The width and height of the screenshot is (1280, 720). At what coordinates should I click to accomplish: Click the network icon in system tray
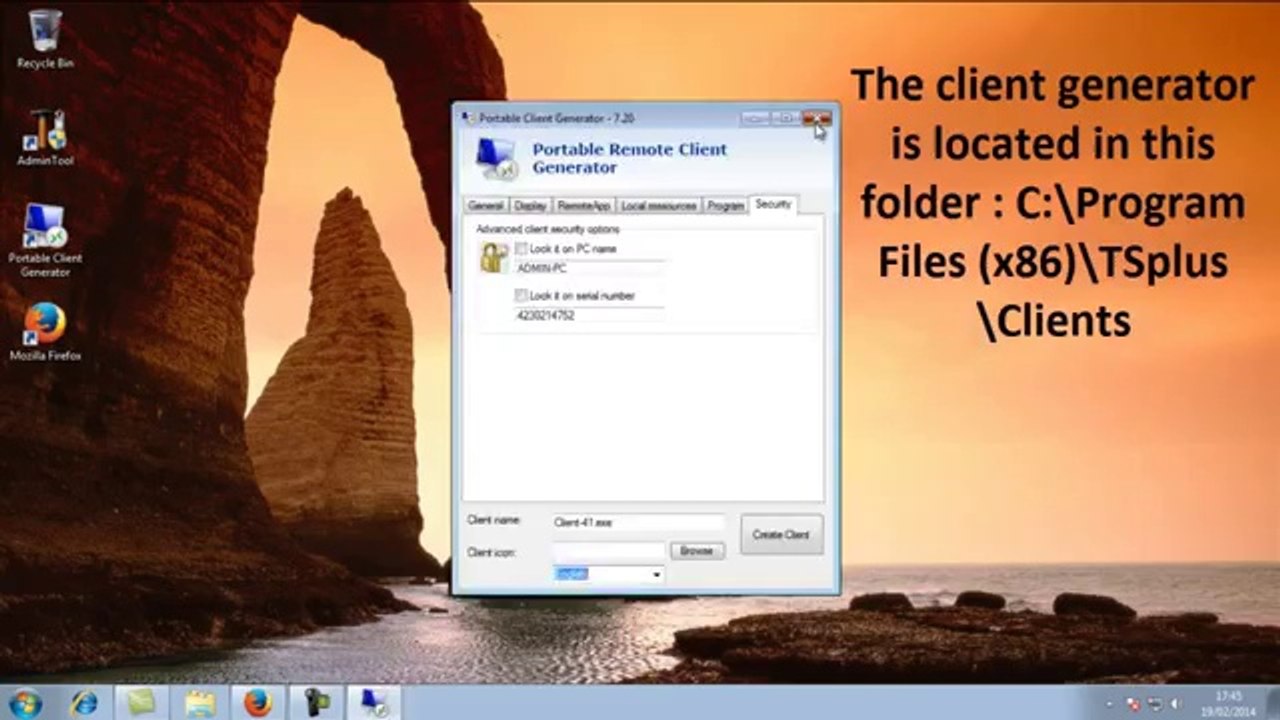tap(1155, 704)
